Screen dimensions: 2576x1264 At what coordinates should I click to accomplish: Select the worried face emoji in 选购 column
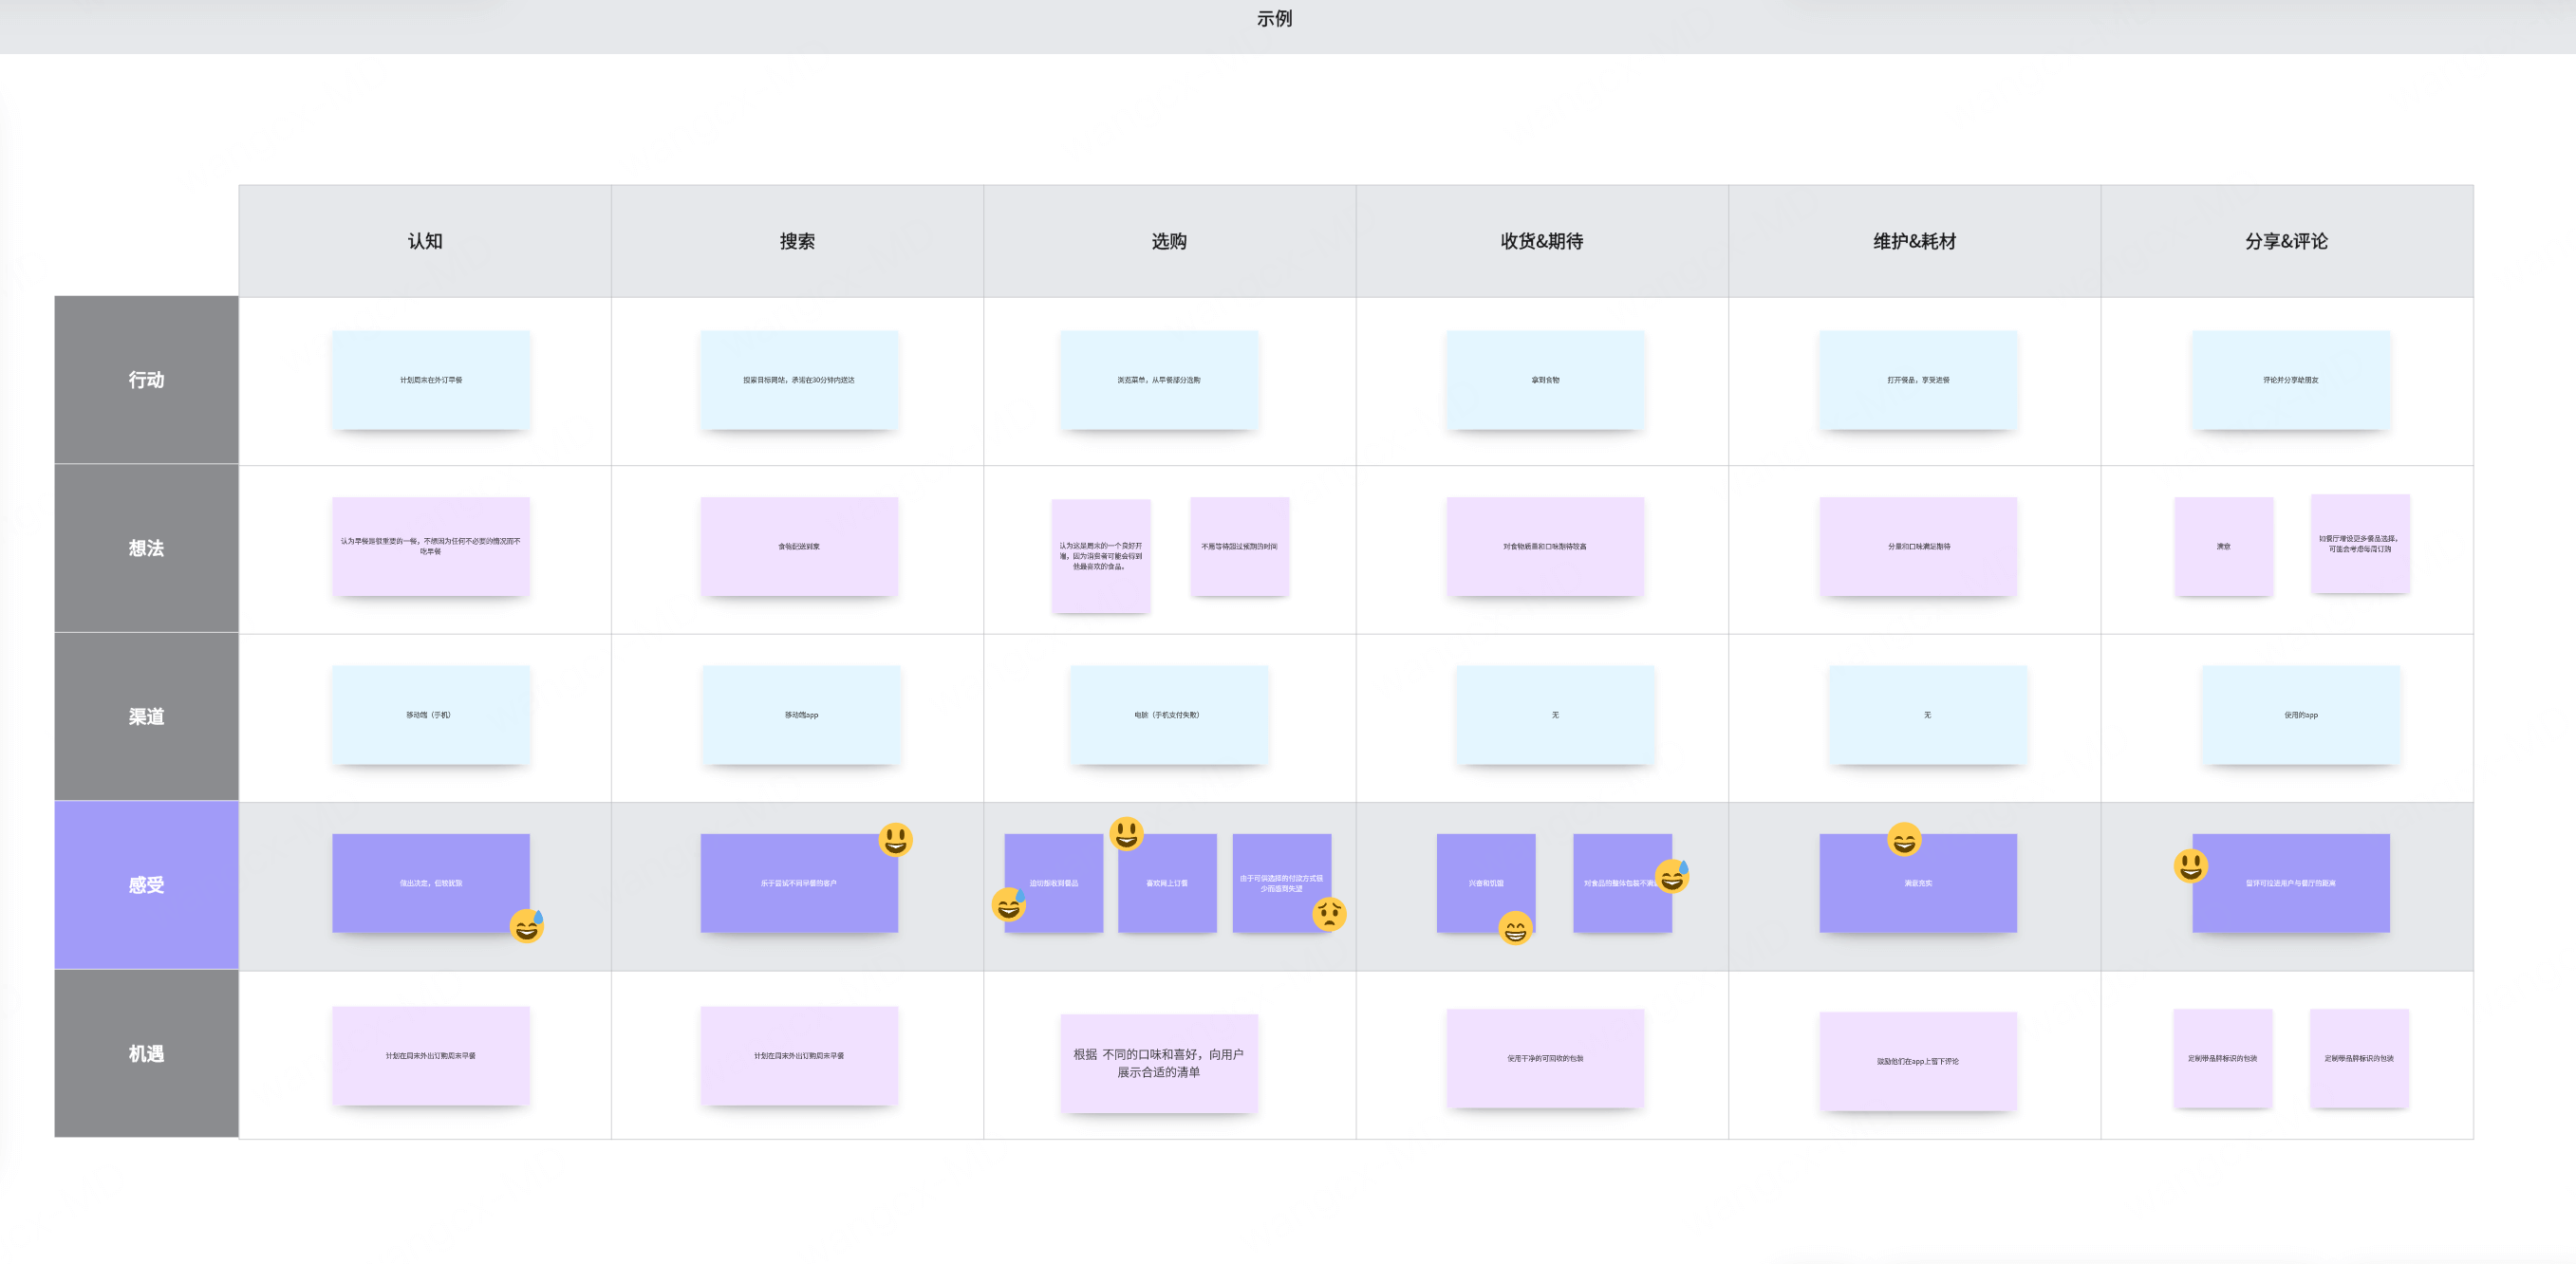point(1329,914)
